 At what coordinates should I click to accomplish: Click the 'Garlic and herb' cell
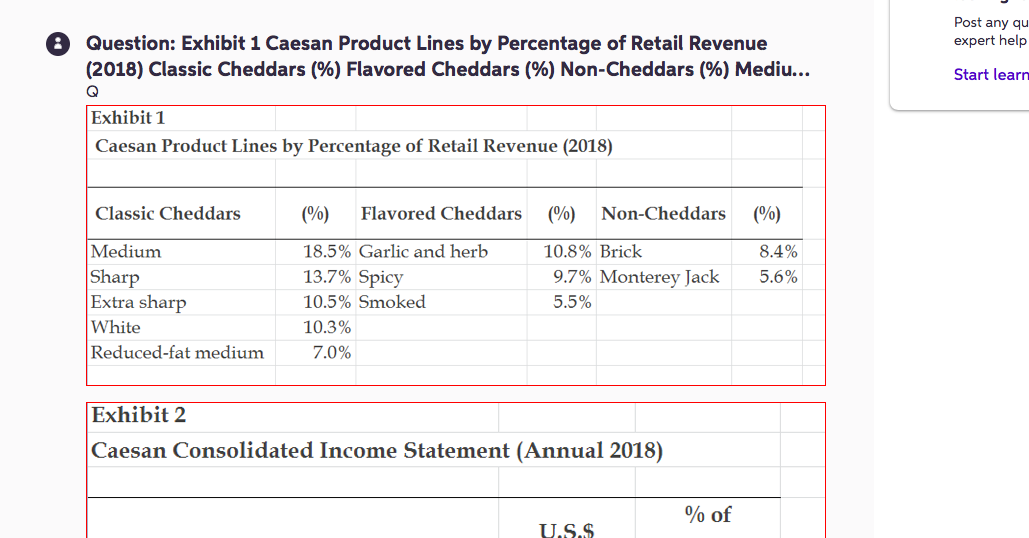(423, 252)
